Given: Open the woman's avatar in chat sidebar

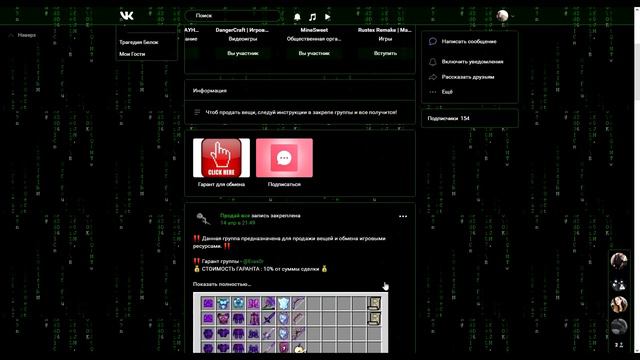Looking at the screenshot, I should coord(619,304).
